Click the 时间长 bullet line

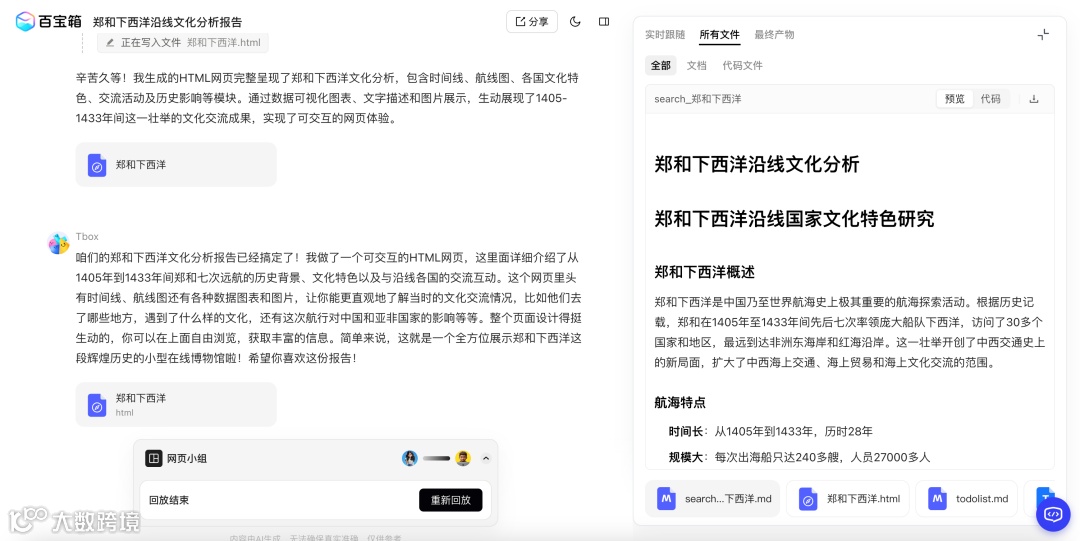point(770,431)
